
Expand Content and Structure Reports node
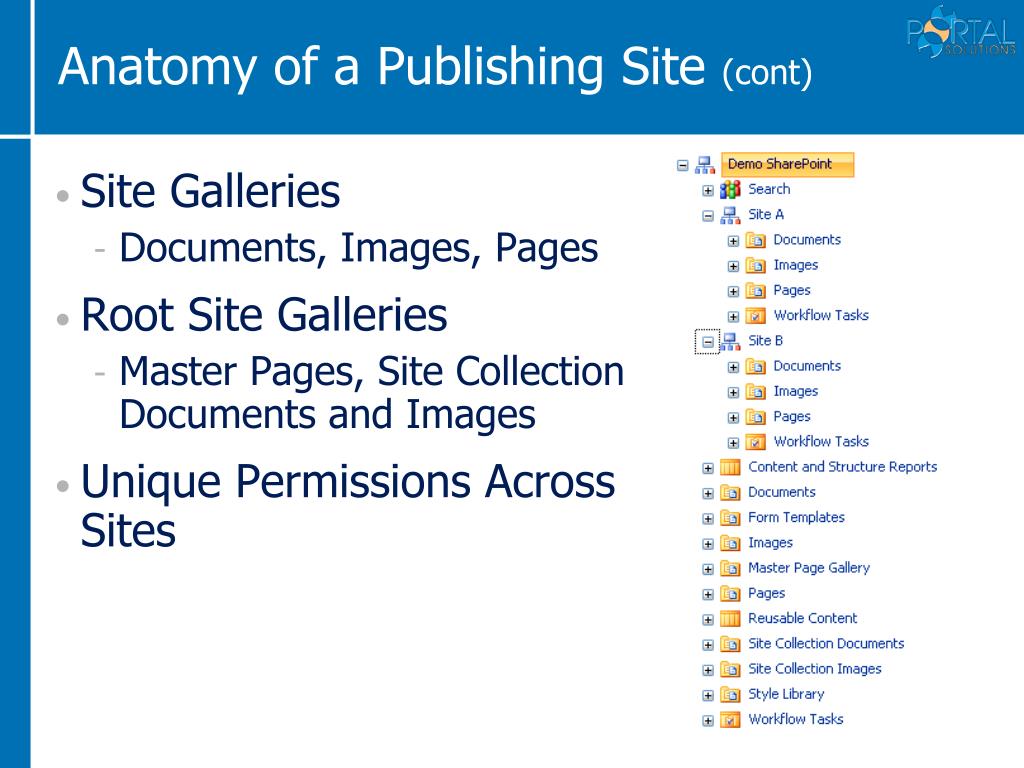[x=708, y=468]
